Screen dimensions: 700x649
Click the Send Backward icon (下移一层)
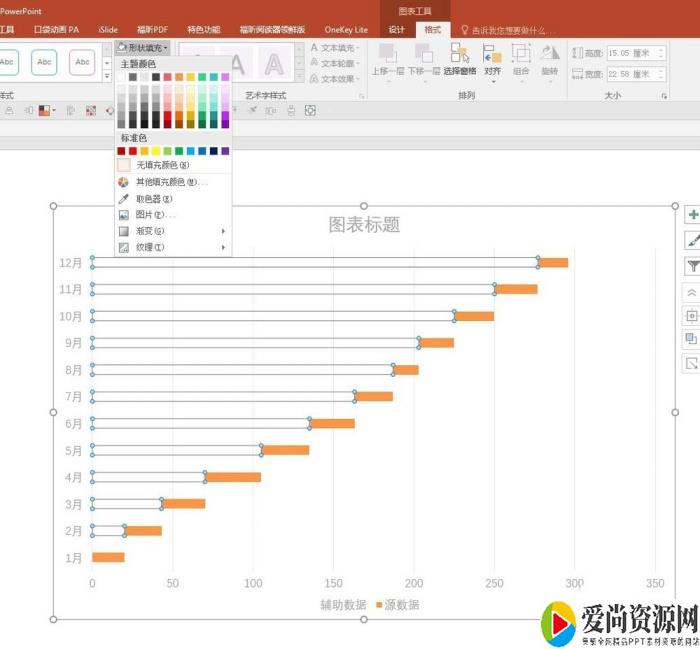tap(423, 58)
